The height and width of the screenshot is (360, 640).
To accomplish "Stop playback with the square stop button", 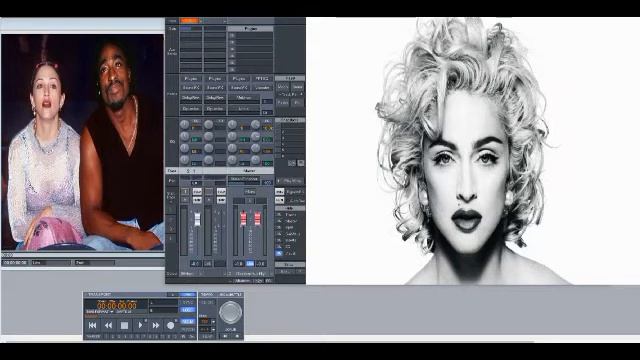I will [124, 325].
